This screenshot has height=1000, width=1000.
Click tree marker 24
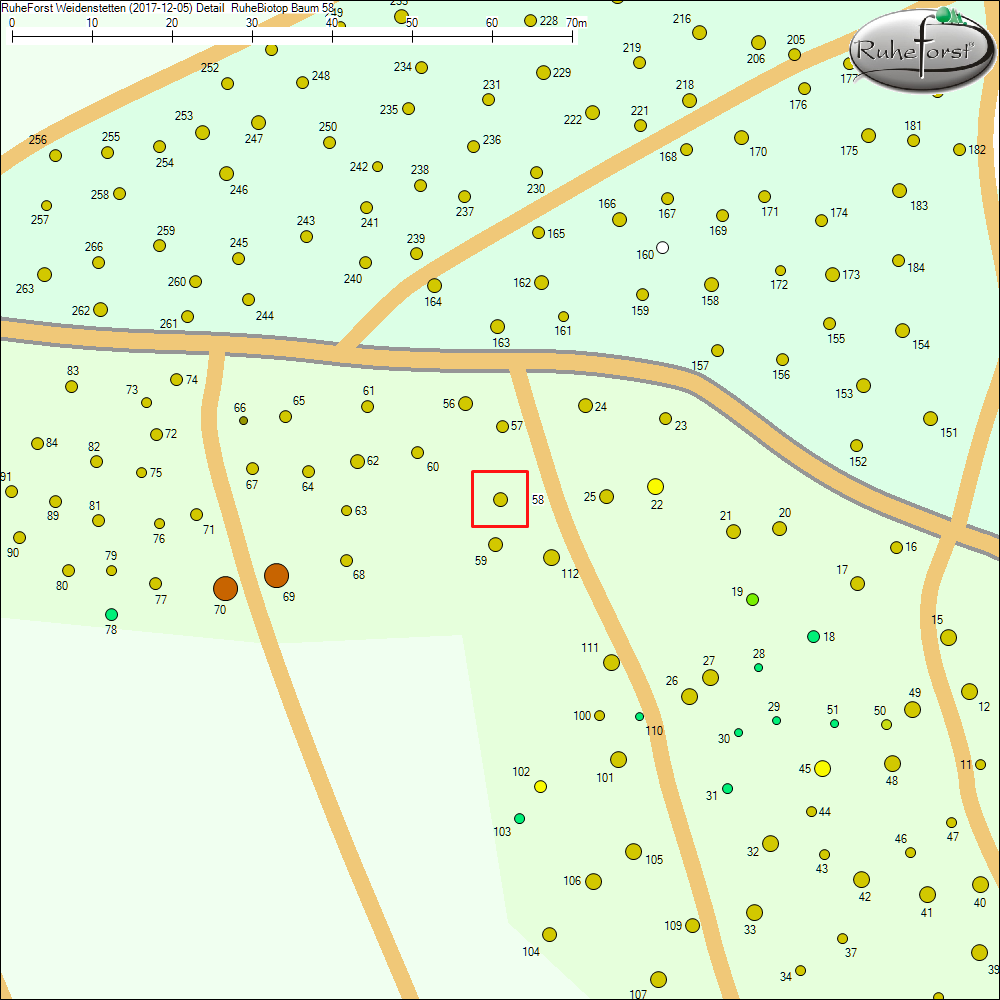(585, 405)
